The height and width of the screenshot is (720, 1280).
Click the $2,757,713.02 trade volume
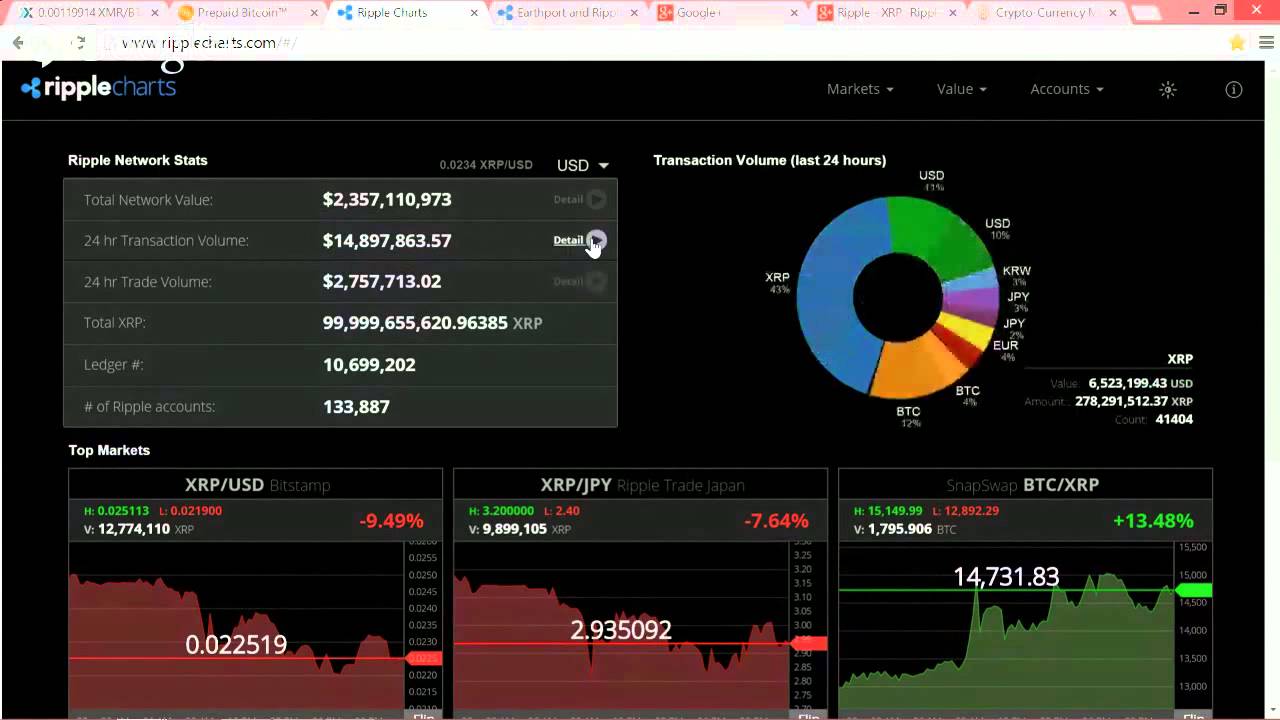coord(382,281)
